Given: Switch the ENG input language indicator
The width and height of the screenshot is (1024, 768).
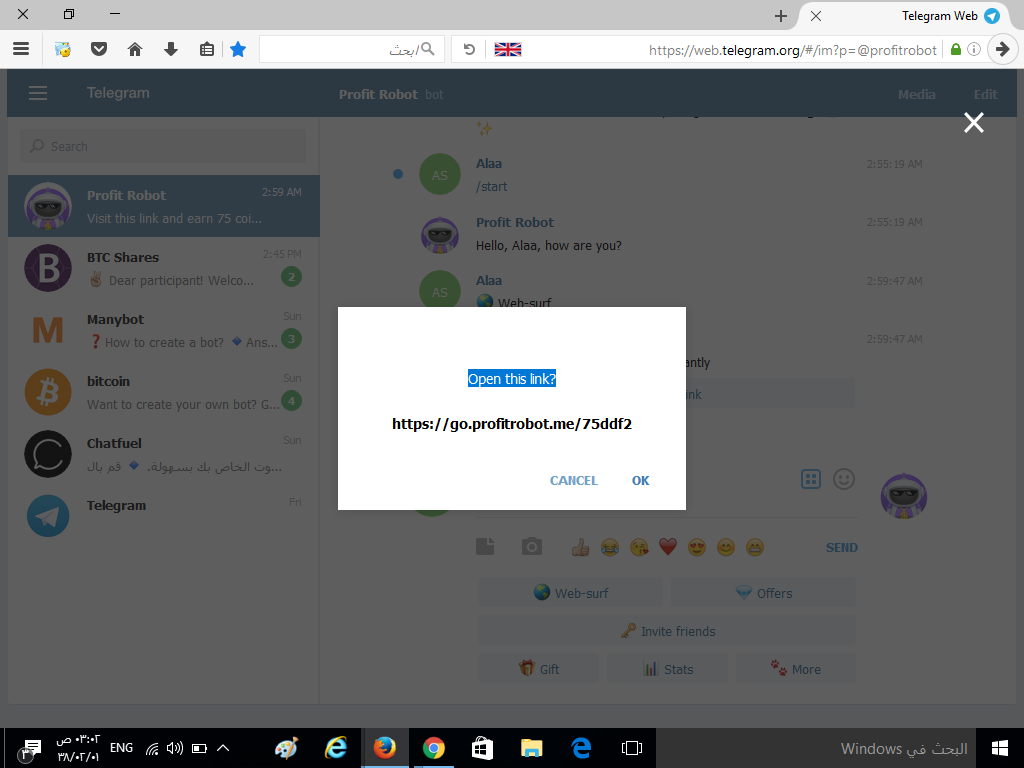Looking at the screenshot, I should tap(121, 748).
